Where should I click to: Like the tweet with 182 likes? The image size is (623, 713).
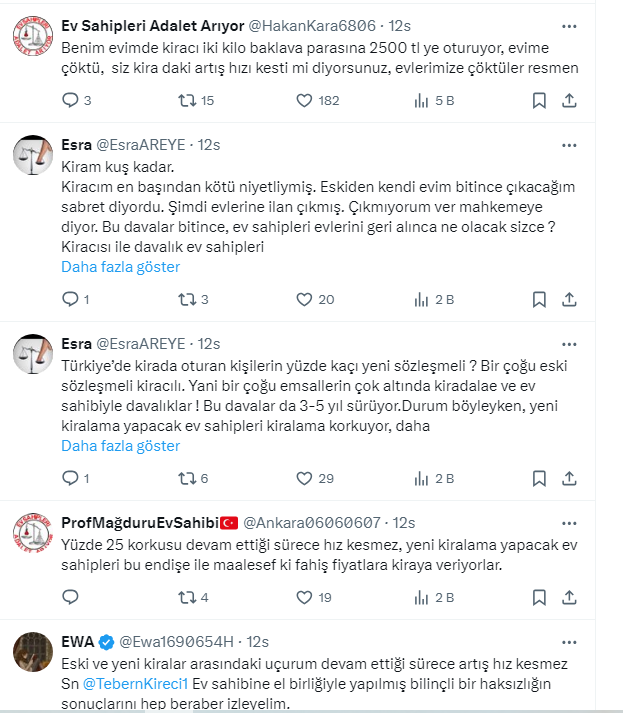coord(304,100)
